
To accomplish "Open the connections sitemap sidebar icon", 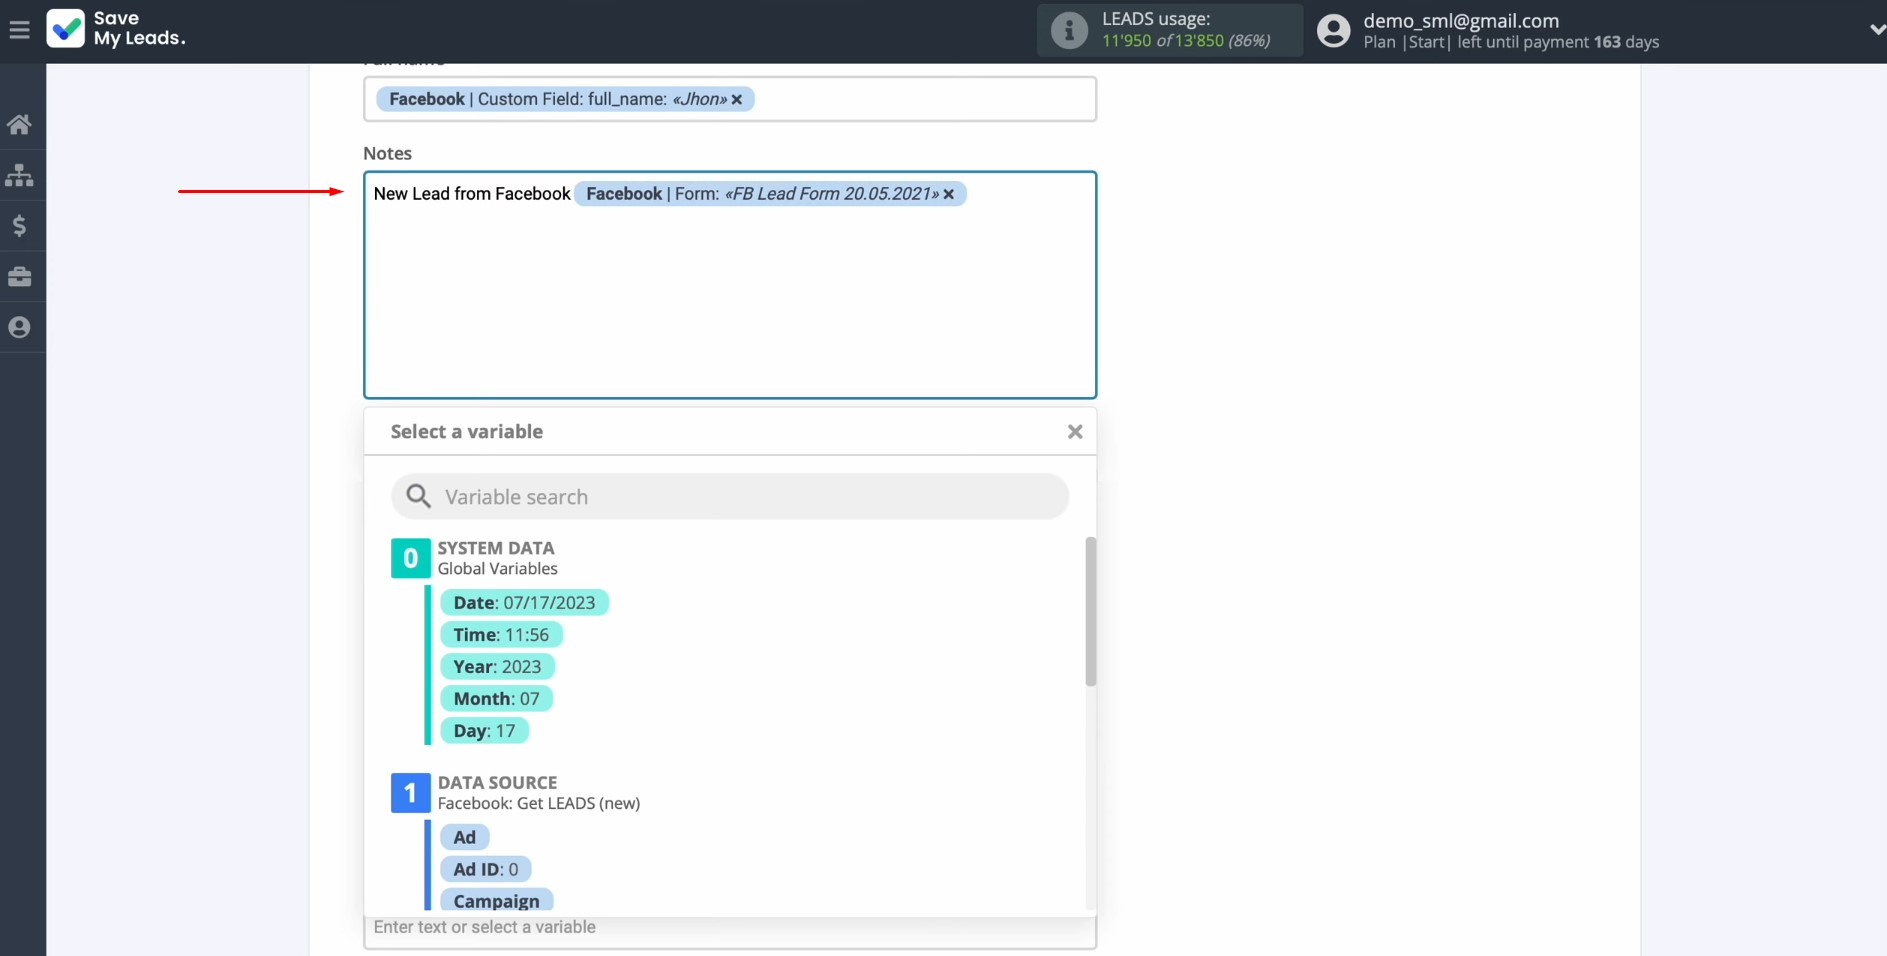I will pos(19,175).
